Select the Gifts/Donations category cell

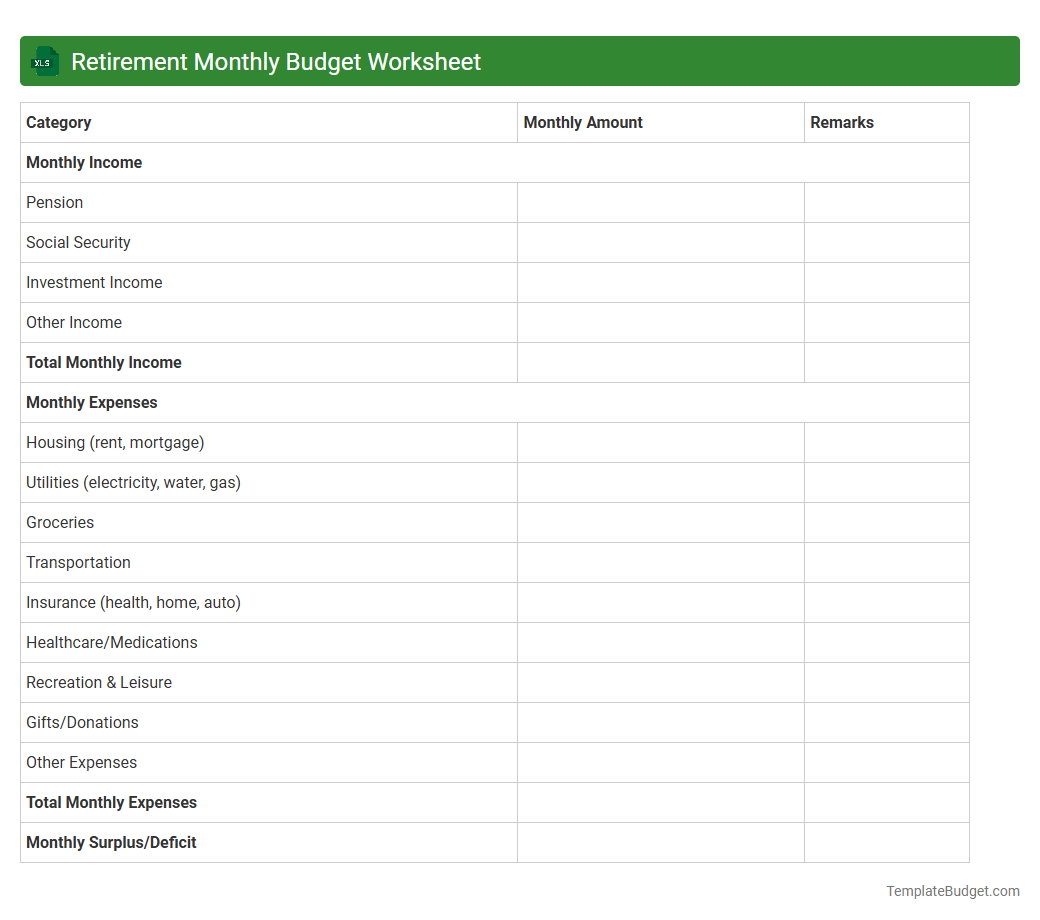(x=82, y=722)
